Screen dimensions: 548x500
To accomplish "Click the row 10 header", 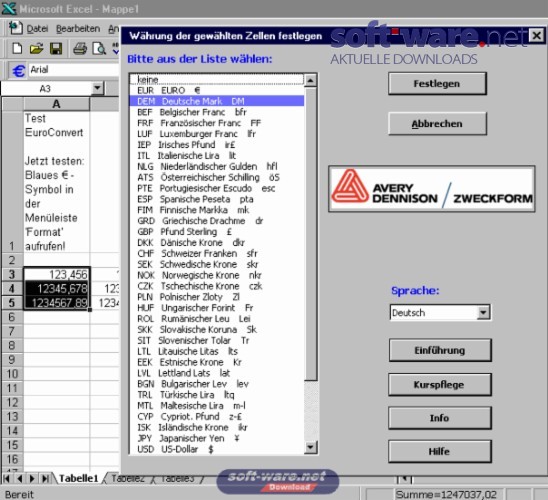I will tap(12, 374).
